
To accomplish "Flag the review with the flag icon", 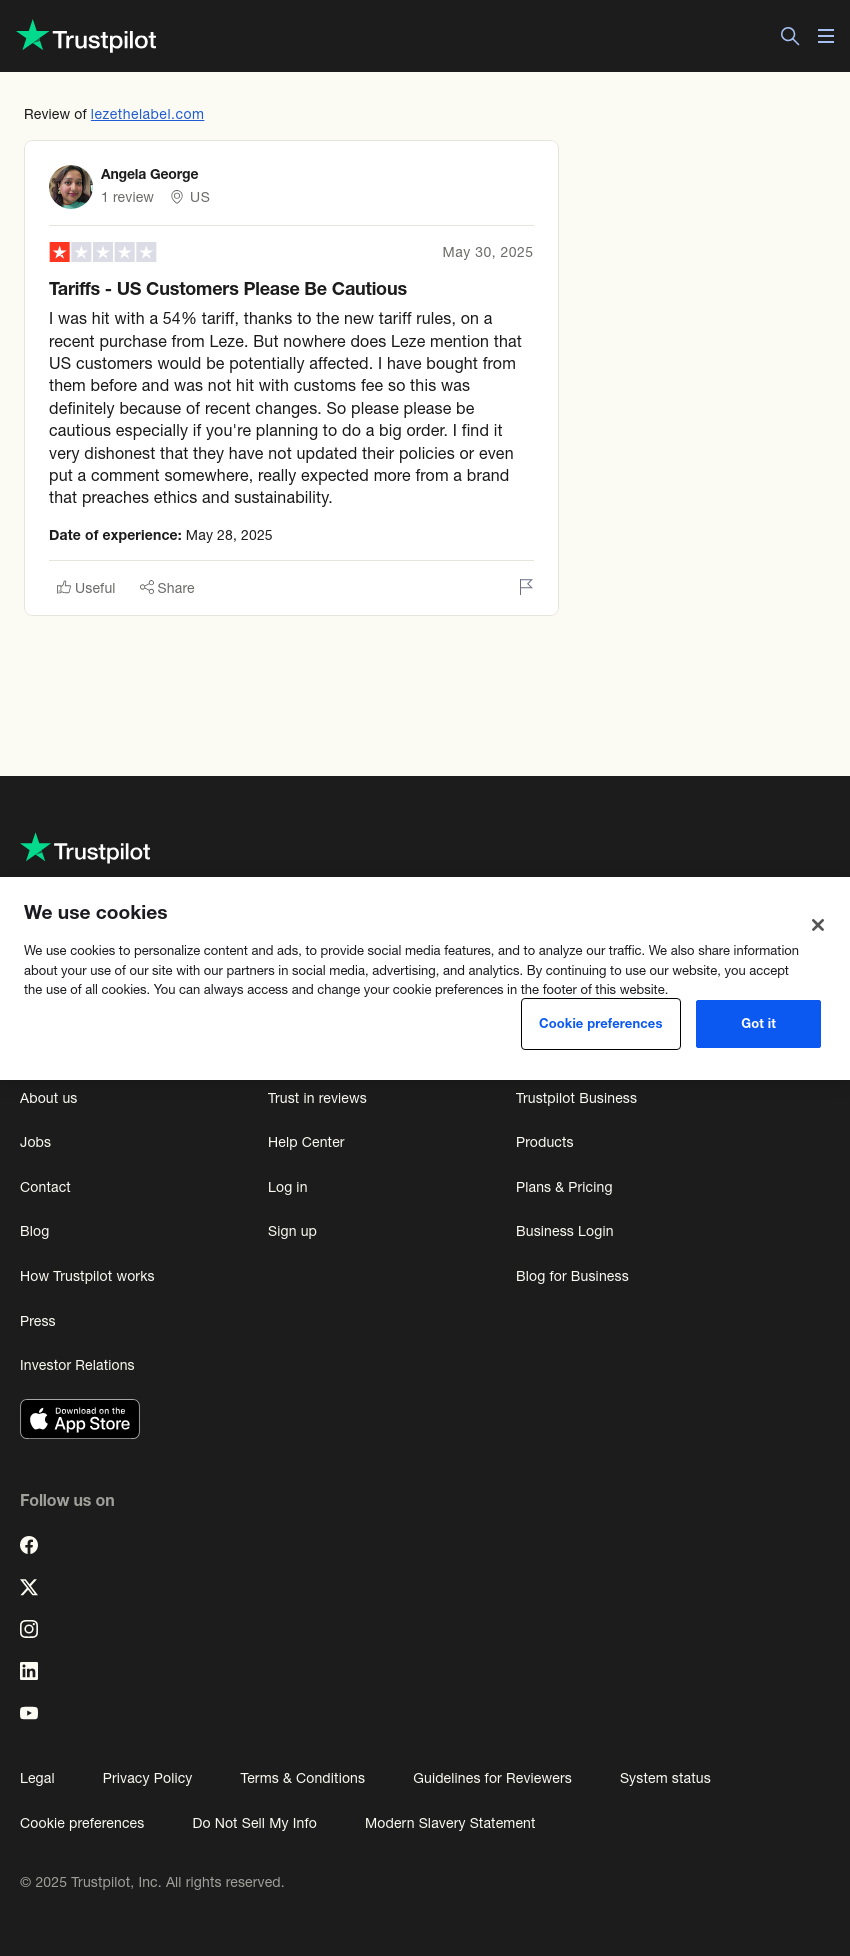I will 526,587.
